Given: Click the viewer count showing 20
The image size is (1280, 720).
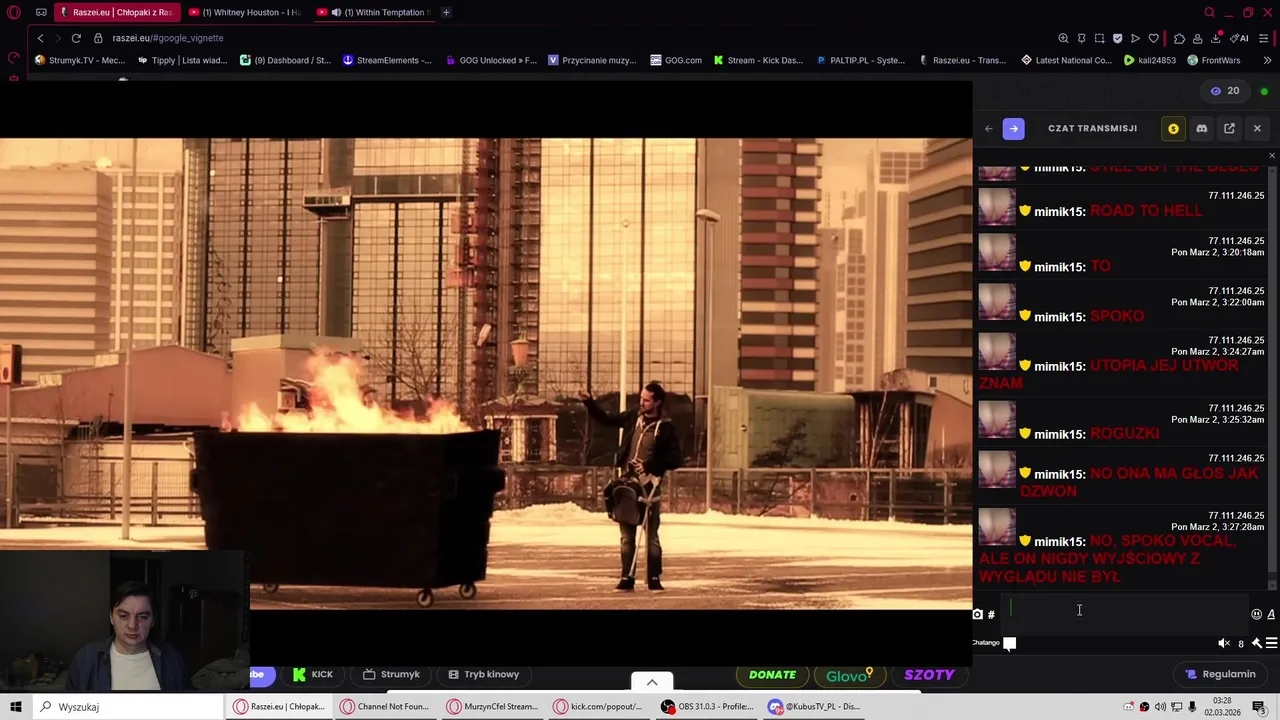Looking at the screenshot, I should coord(1226,91).
